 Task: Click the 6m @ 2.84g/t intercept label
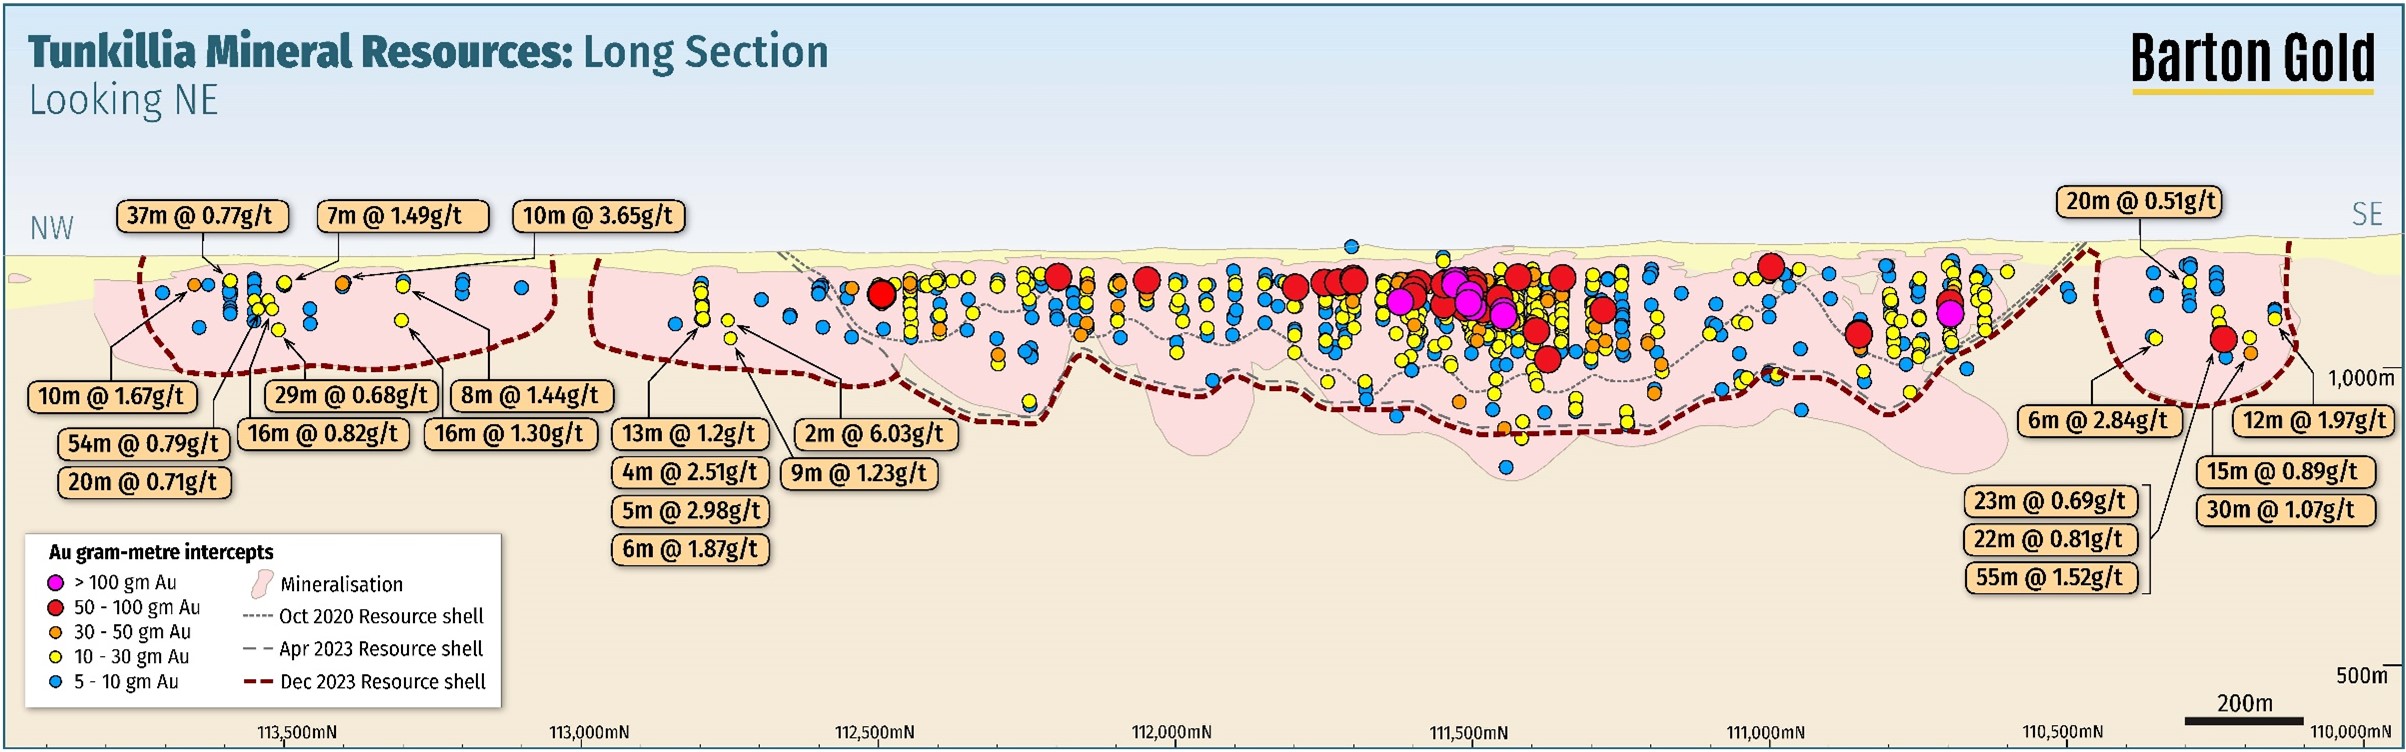2097,421
